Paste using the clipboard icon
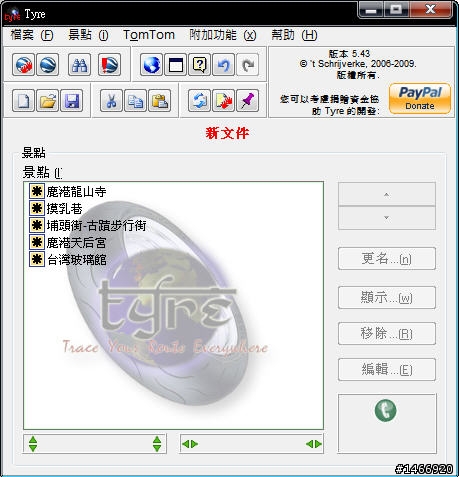This screenshot has height=477, width=459. 159,100
